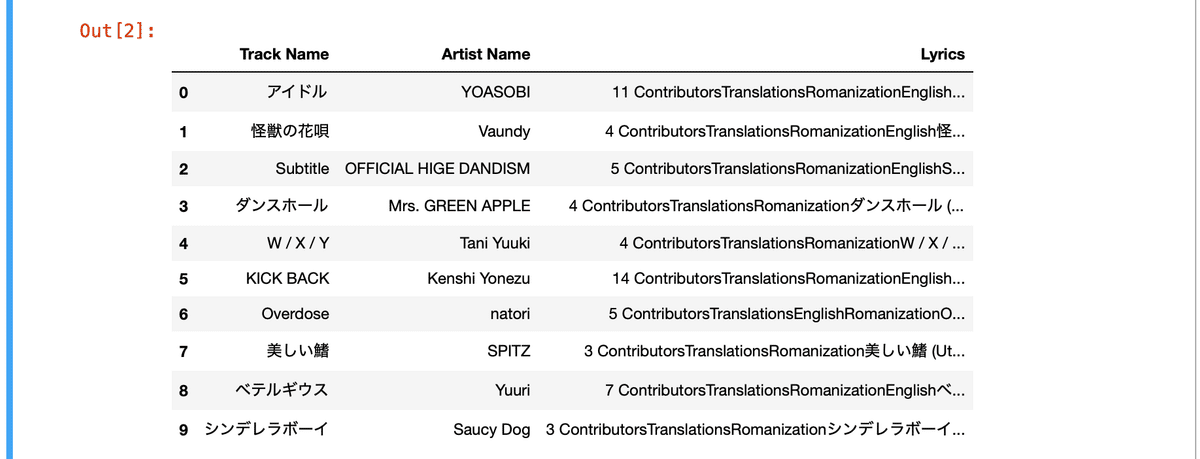Click the Track Name column header
The image size is (1200, 459).
(284, 54)
